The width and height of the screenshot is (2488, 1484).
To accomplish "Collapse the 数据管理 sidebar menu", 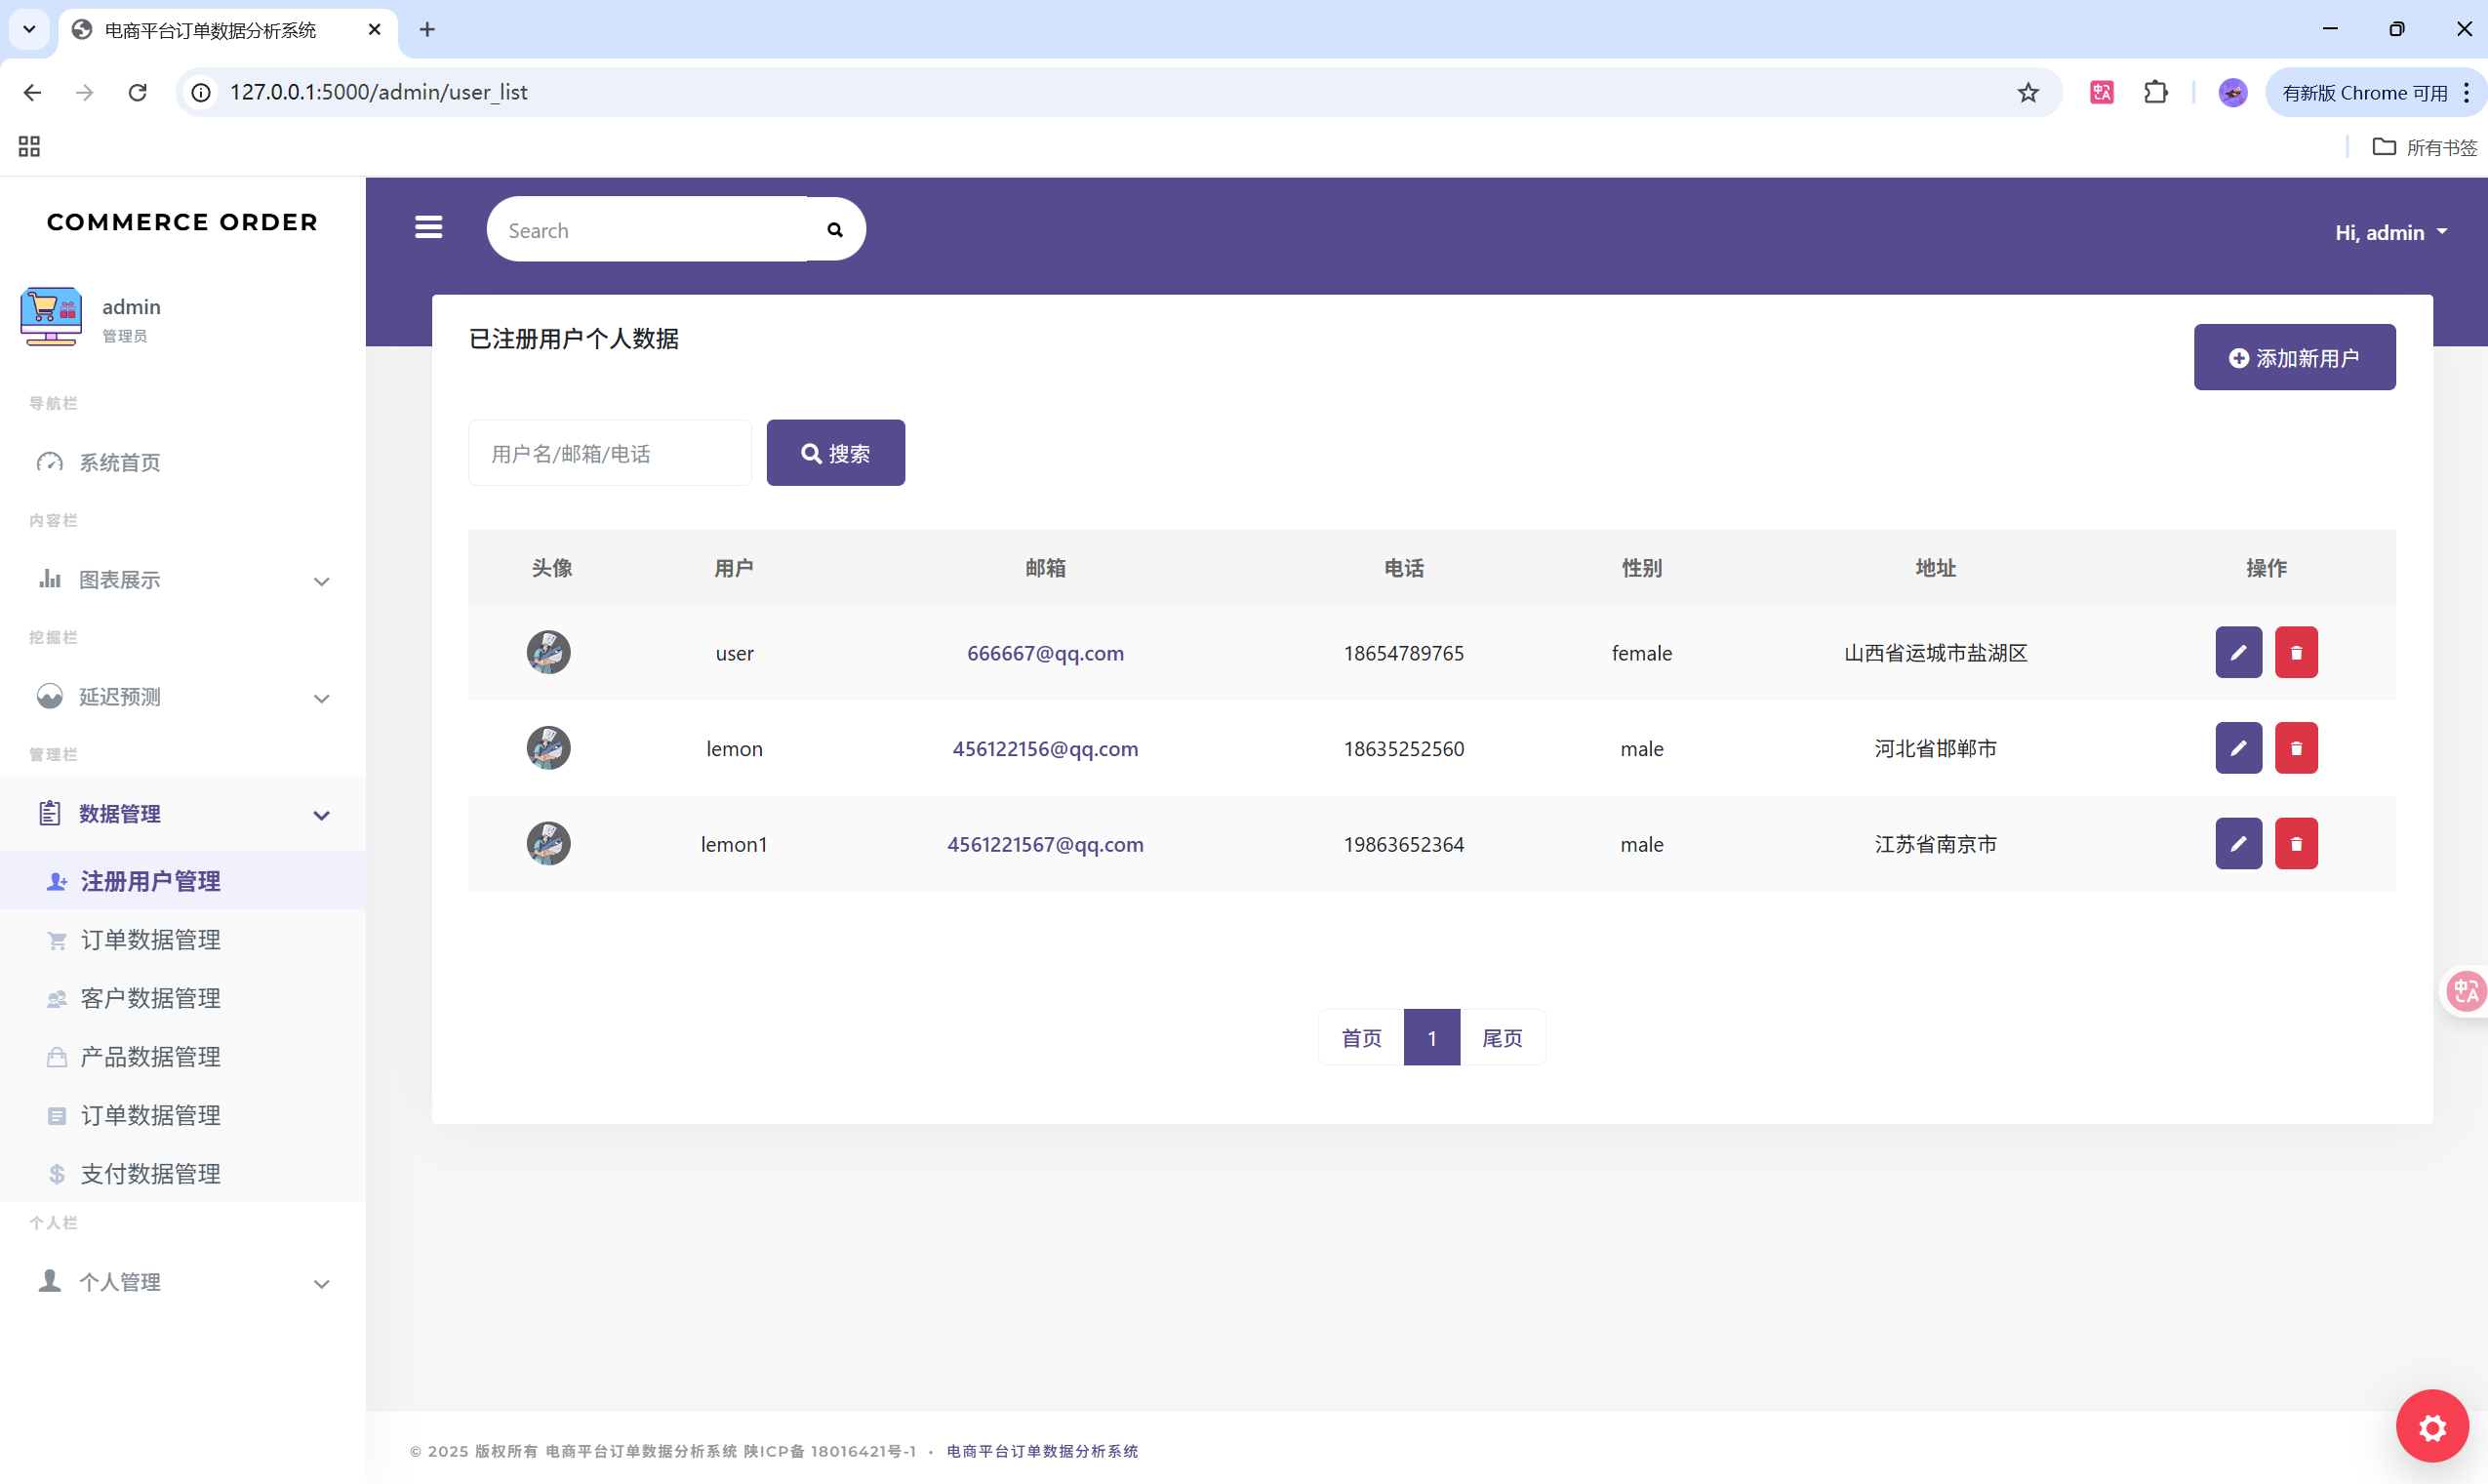I will coord(182,814).
